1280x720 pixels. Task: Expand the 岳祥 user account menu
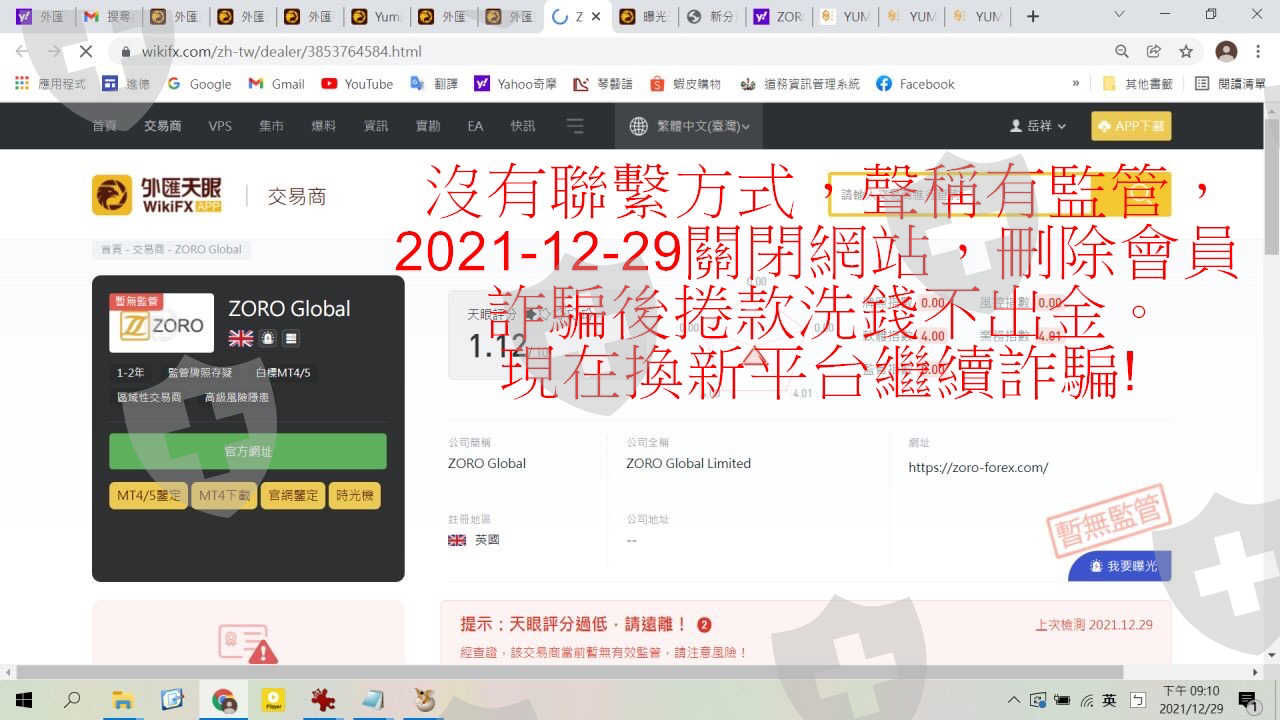[x=1038, y=126]
